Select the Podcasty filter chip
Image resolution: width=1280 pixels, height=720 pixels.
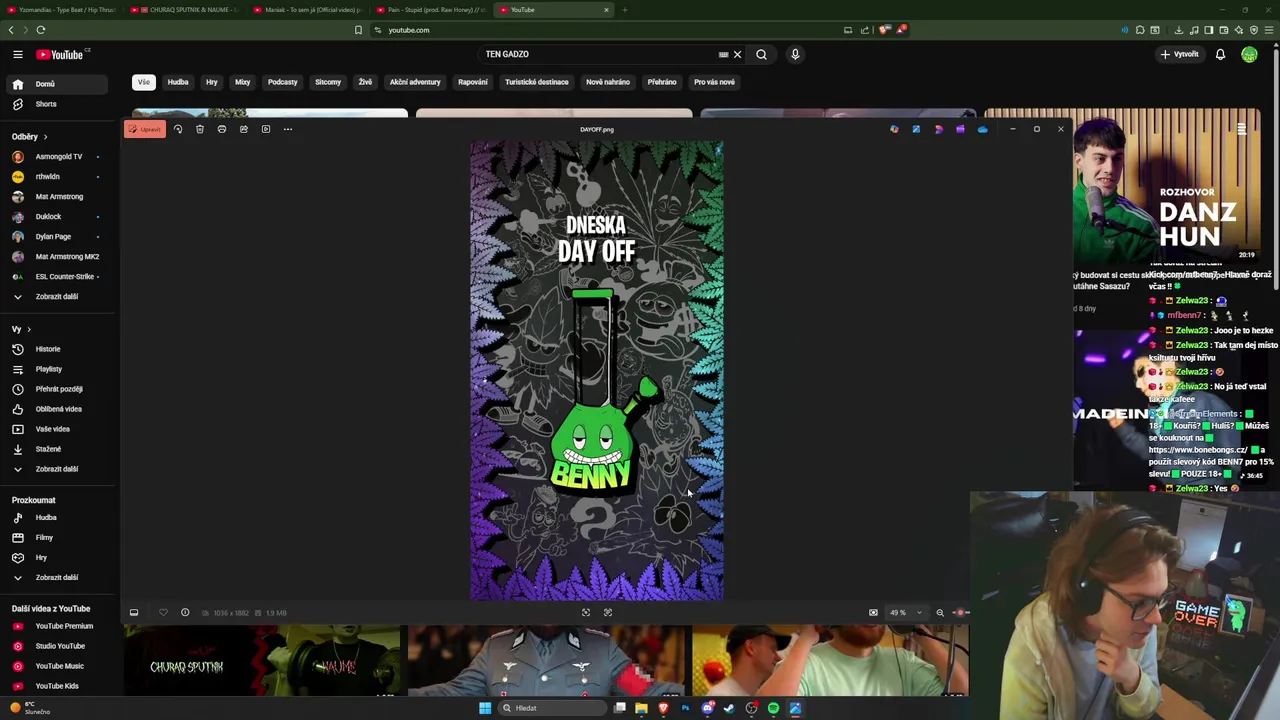click(x=282, y=82)
